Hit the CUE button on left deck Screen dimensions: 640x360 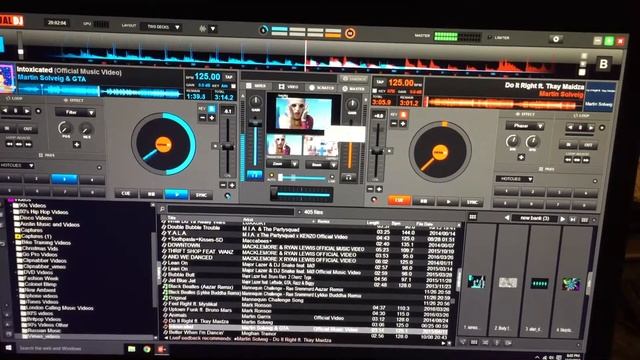click(x=126, y=193)
